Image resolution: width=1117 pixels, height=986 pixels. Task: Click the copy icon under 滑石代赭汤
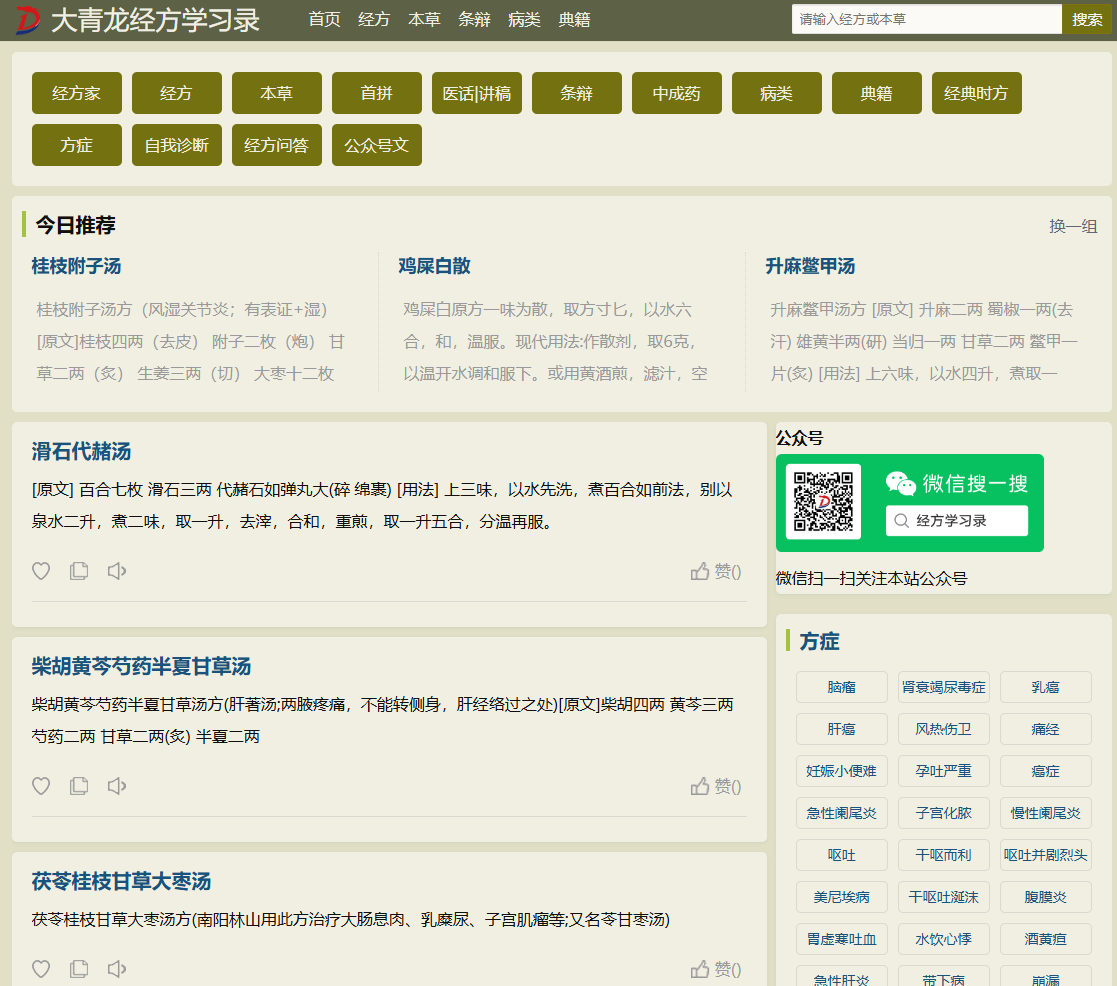(x=79, y=570)
